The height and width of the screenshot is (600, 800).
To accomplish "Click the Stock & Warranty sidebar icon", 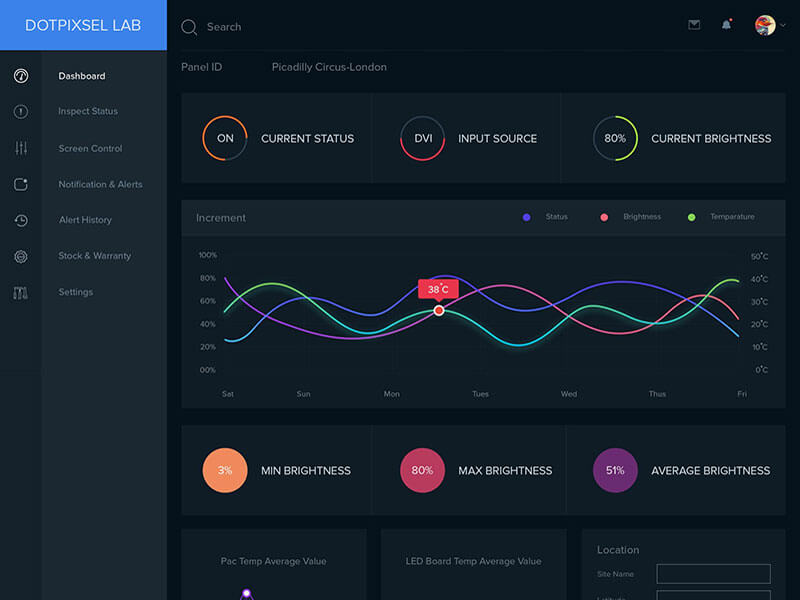I will tap(21, 256).
